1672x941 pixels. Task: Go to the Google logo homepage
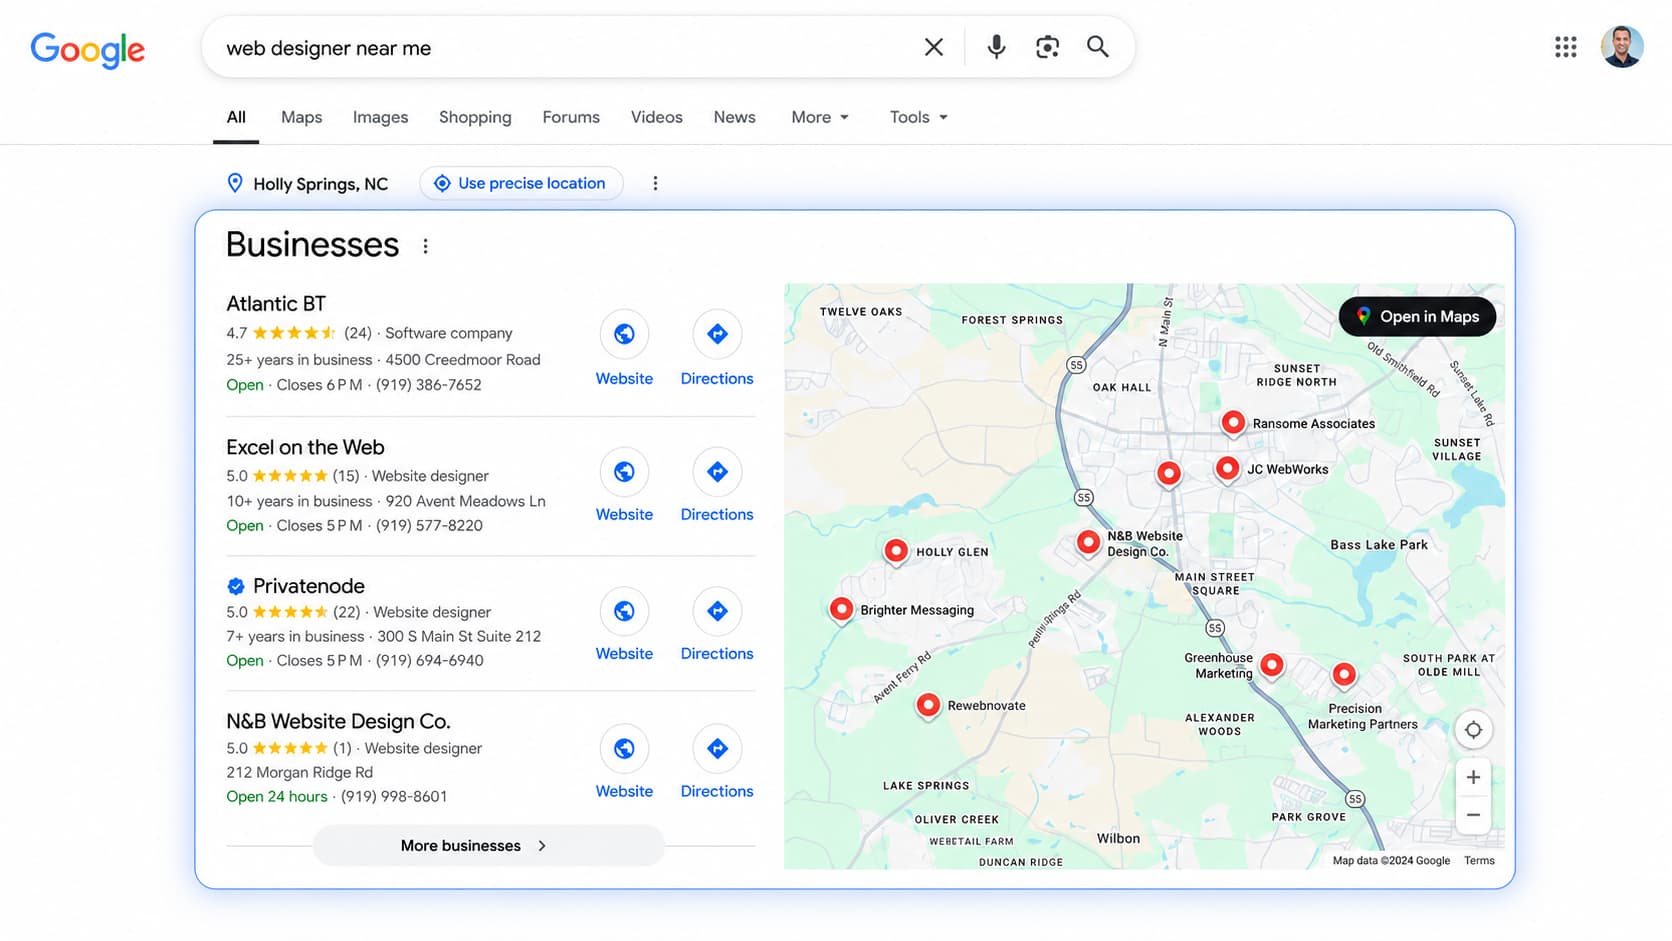click(x=88, y=49)
